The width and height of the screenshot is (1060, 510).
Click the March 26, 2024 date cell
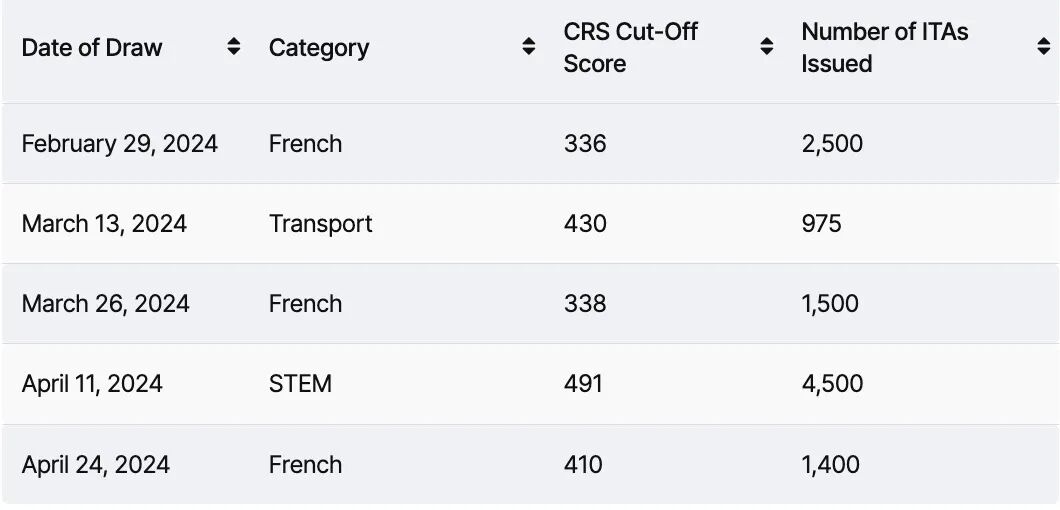pos(105,304)
